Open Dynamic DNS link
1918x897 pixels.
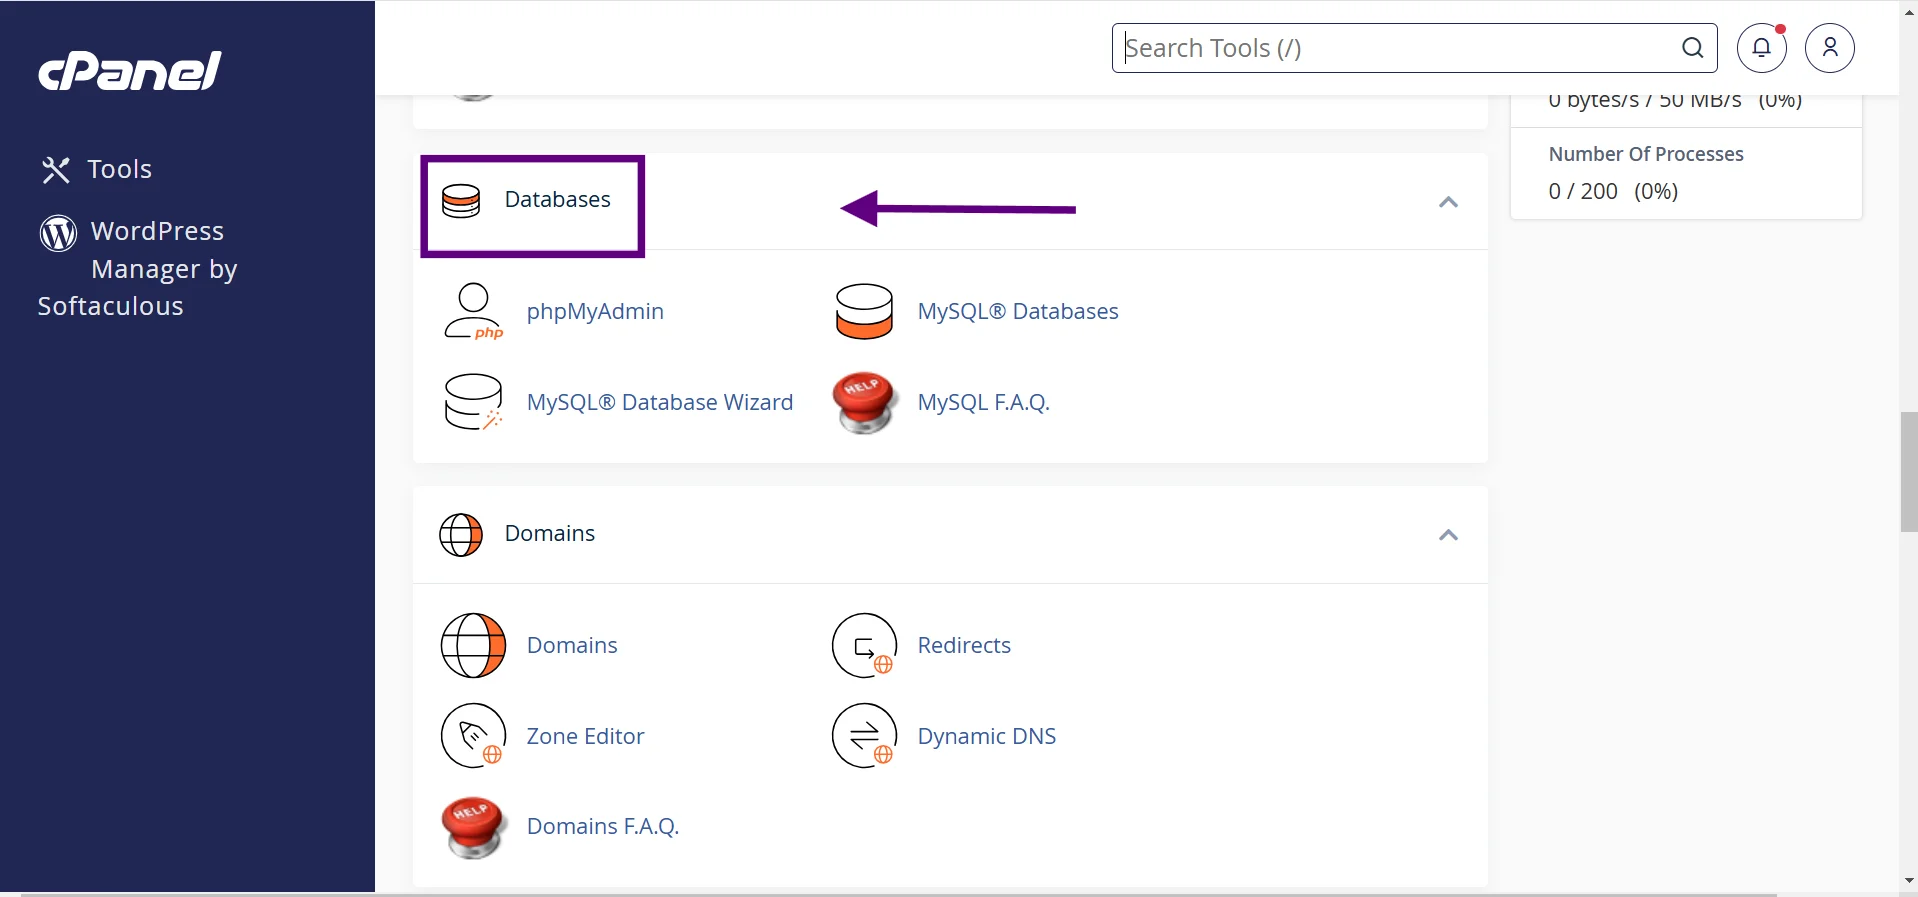point(987,736)
